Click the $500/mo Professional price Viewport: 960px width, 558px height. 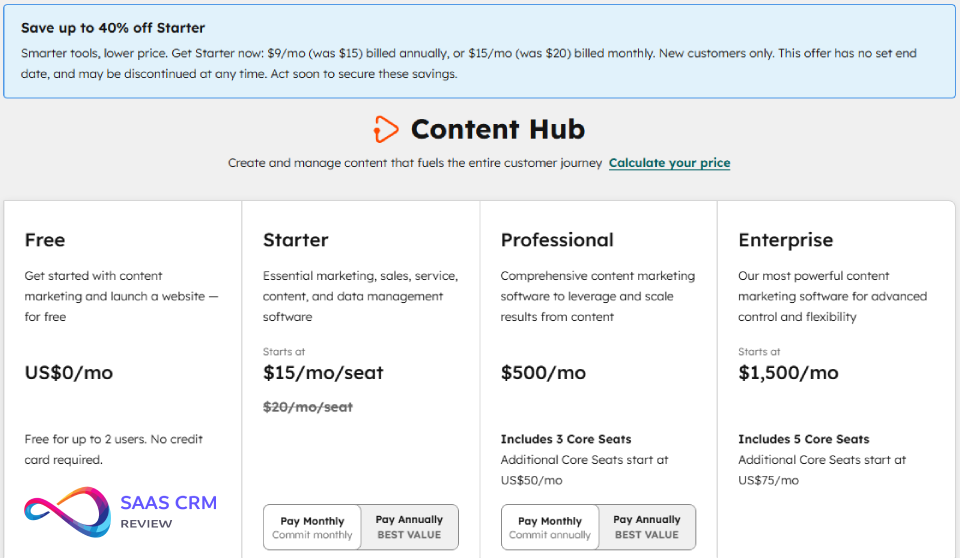pos(545,373)
